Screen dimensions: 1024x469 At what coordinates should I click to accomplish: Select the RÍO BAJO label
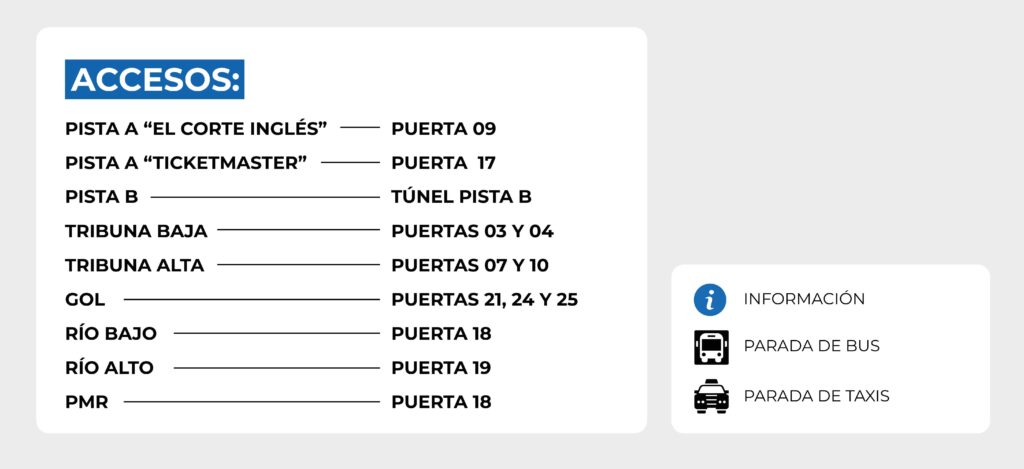111,333
